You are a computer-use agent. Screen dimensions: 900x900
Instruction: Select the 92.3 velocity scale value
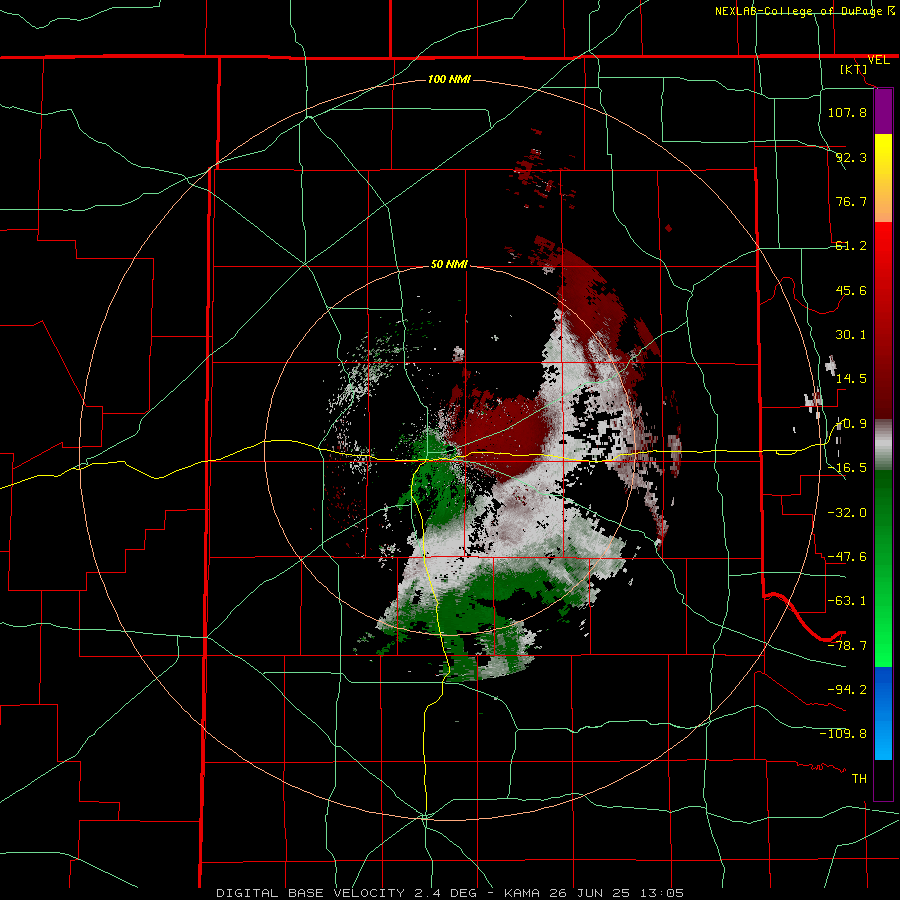851,157
